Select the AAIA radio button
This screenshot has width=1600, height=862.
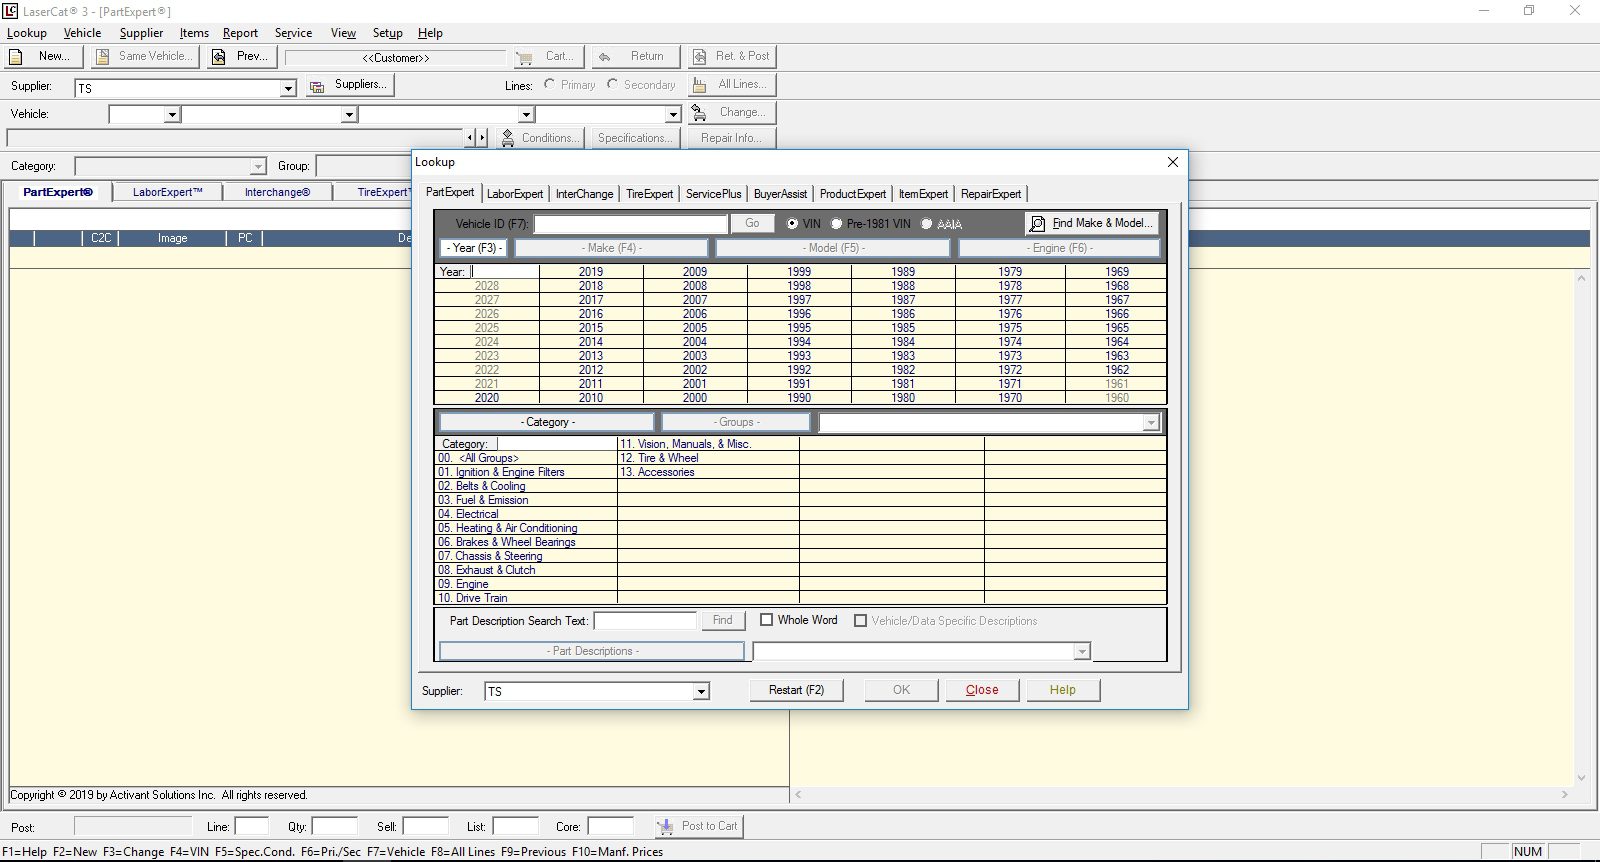(927, 224)
